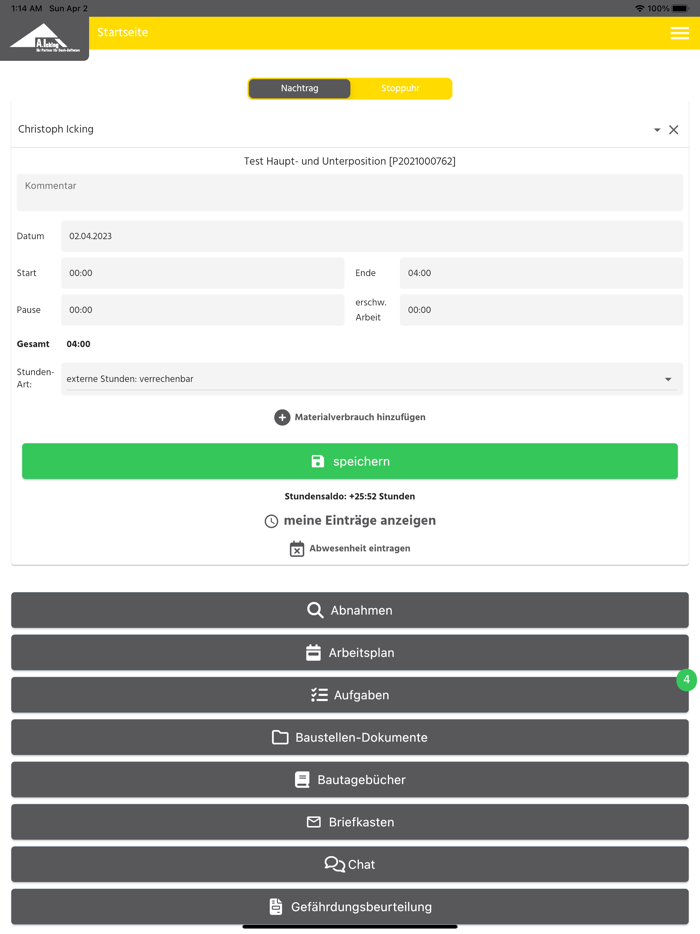Click the clock icon beside meine Einträge
This screenshot has width=700, height=934.
[x=271, y=521]
